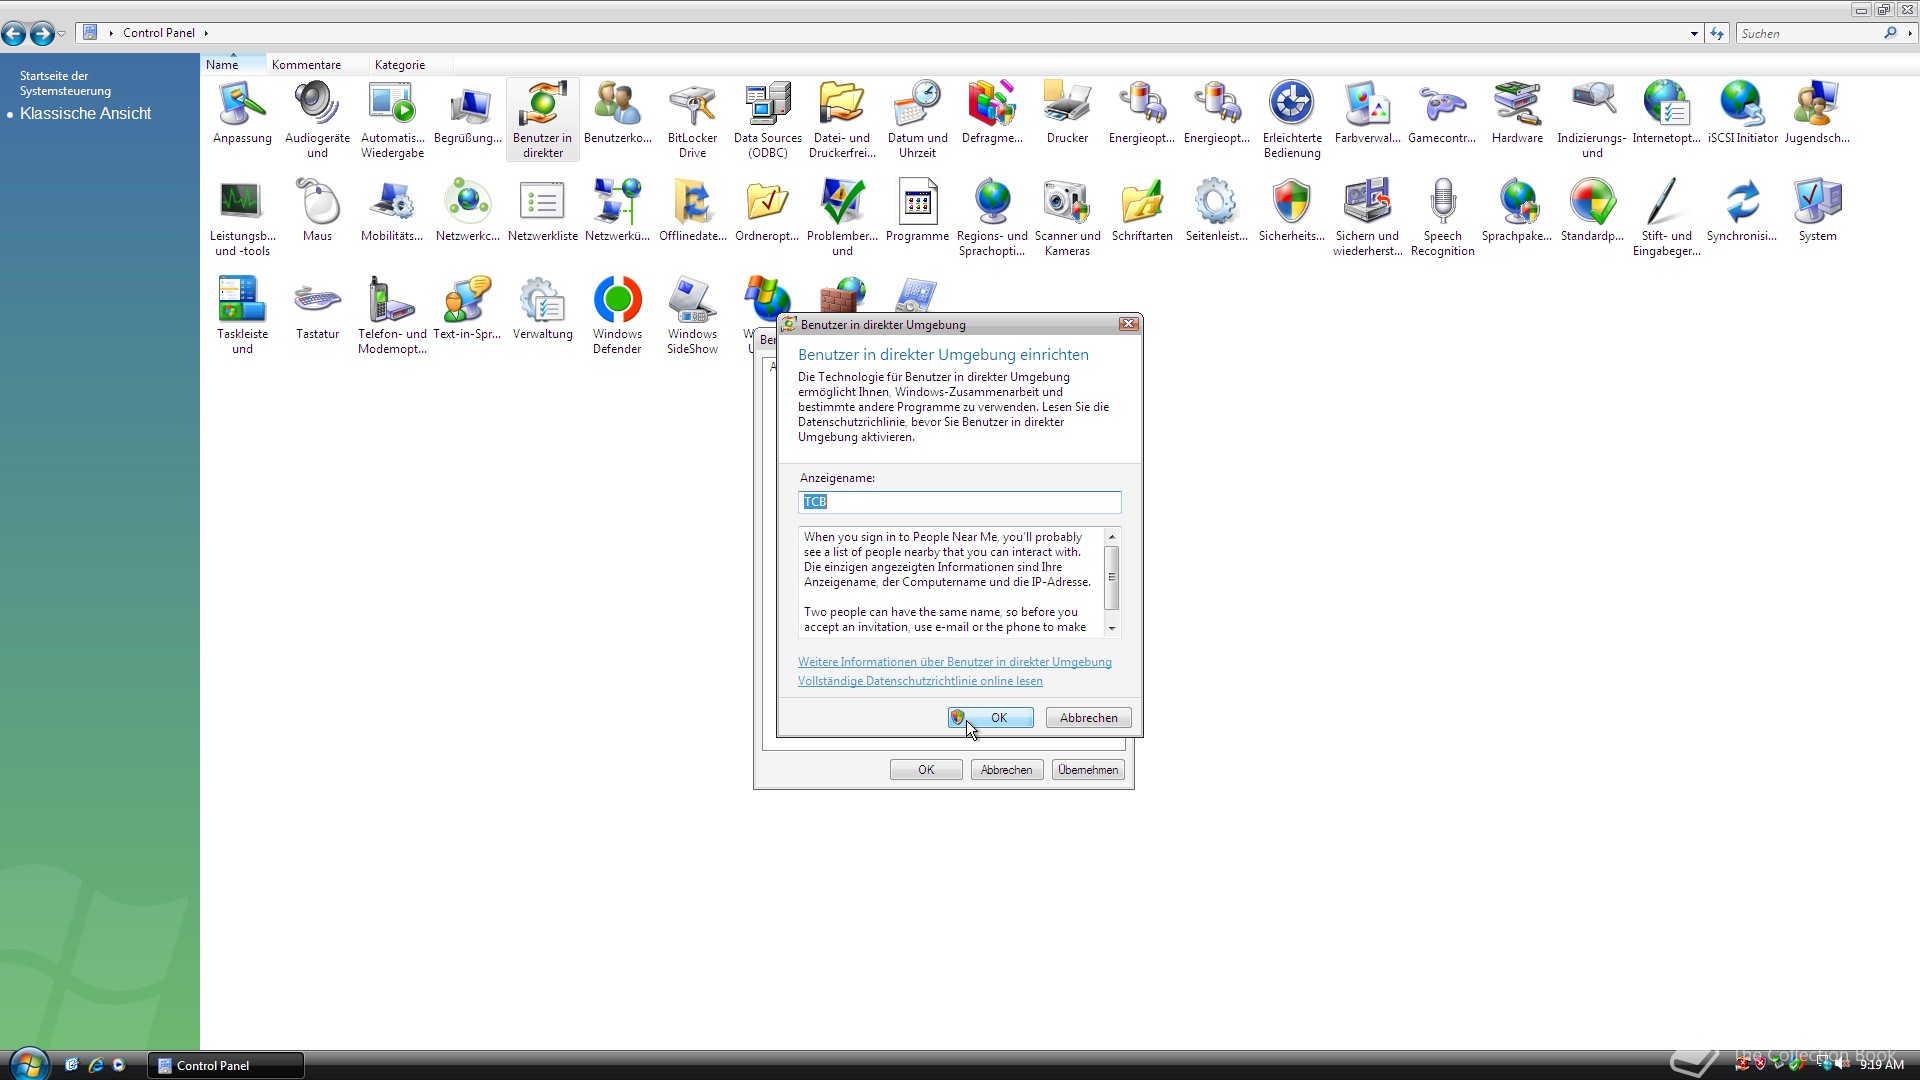
Task: Click into the Anzeigename text field
Action: 960,502
